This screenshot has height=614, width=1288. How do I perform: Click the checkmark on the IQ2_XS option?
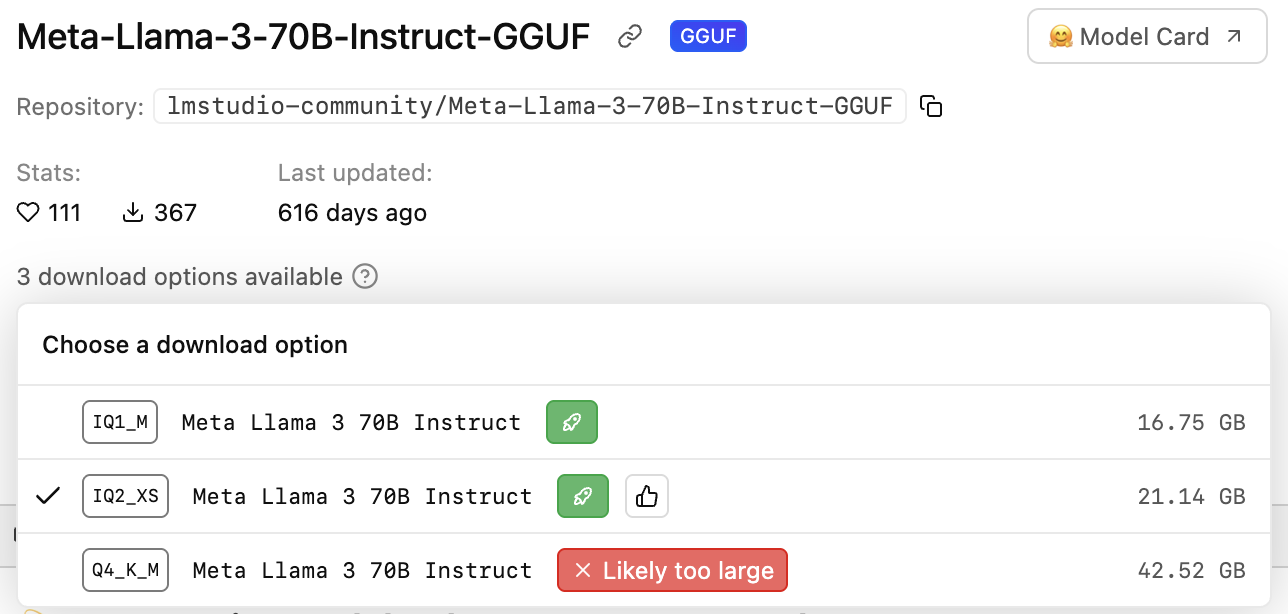pos(48,496)
